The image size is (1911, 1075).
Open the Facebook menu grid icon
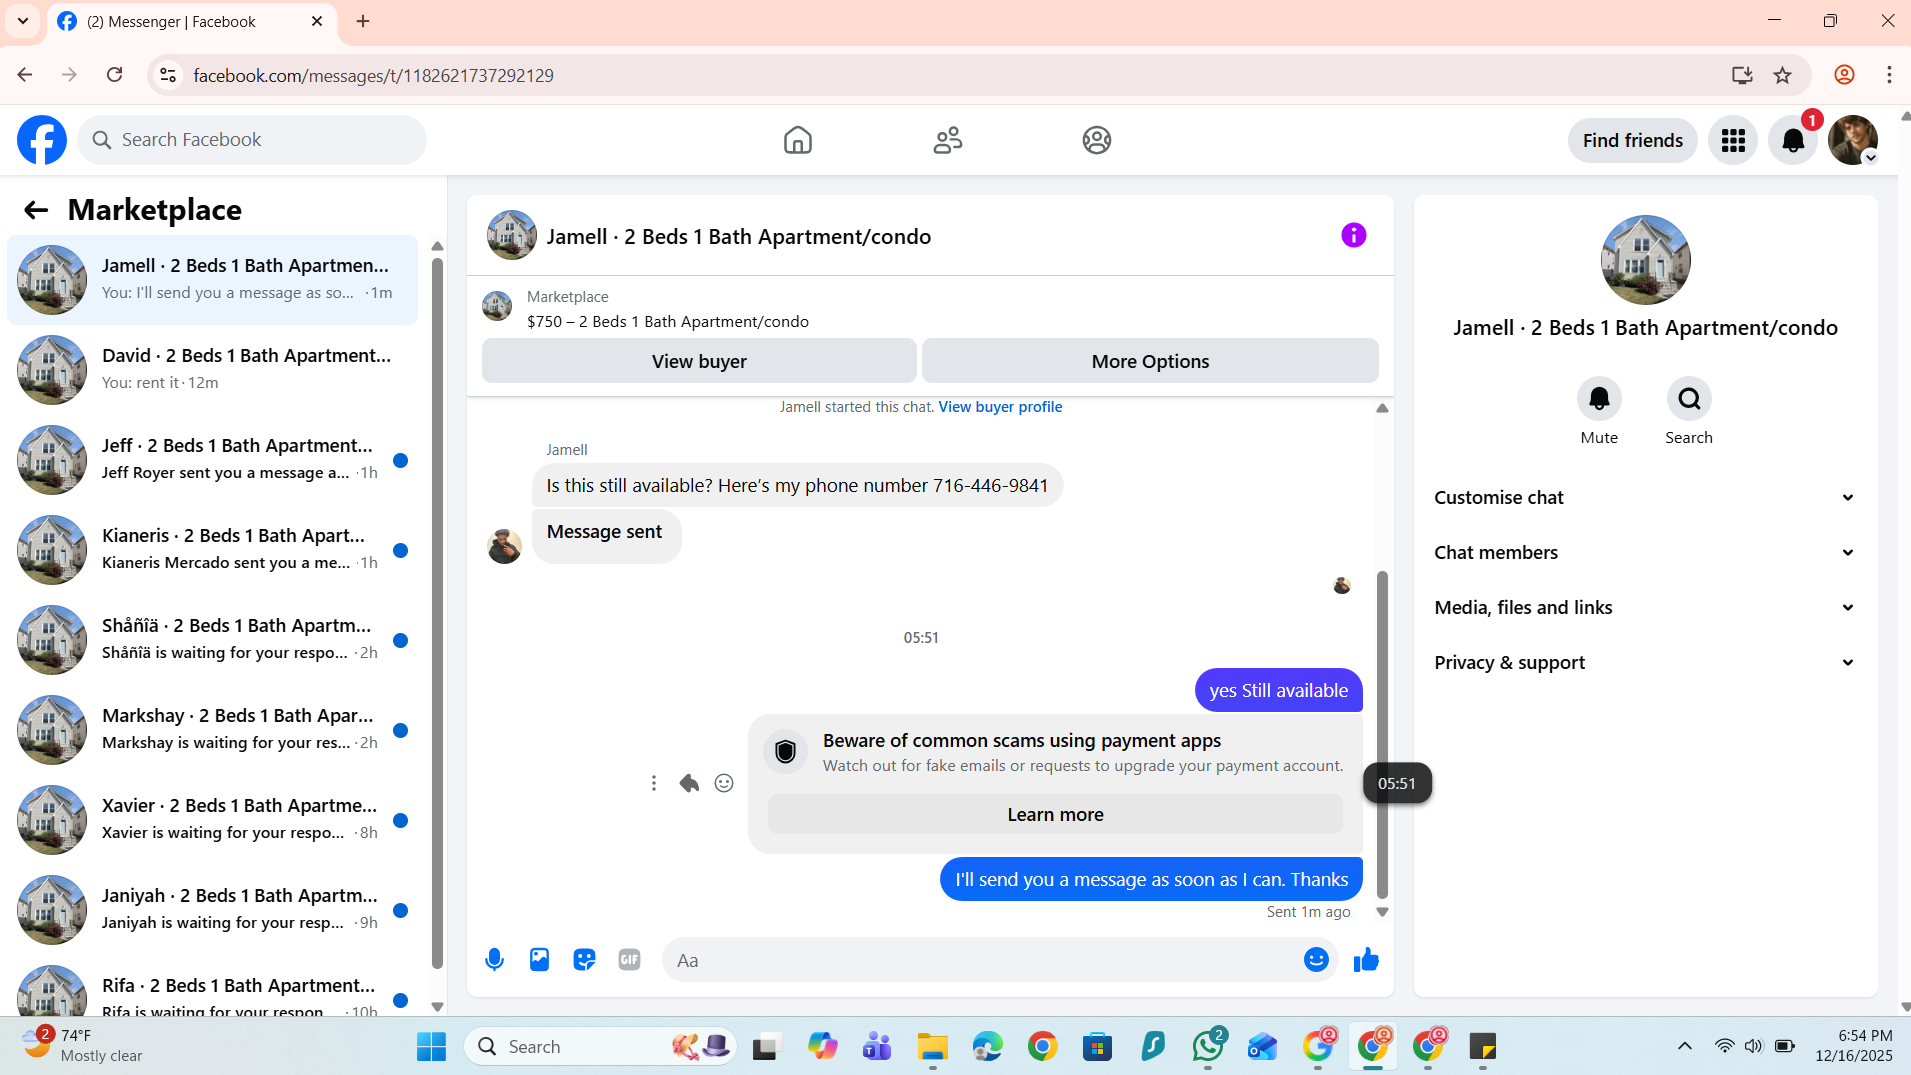tap(1733, 140)
